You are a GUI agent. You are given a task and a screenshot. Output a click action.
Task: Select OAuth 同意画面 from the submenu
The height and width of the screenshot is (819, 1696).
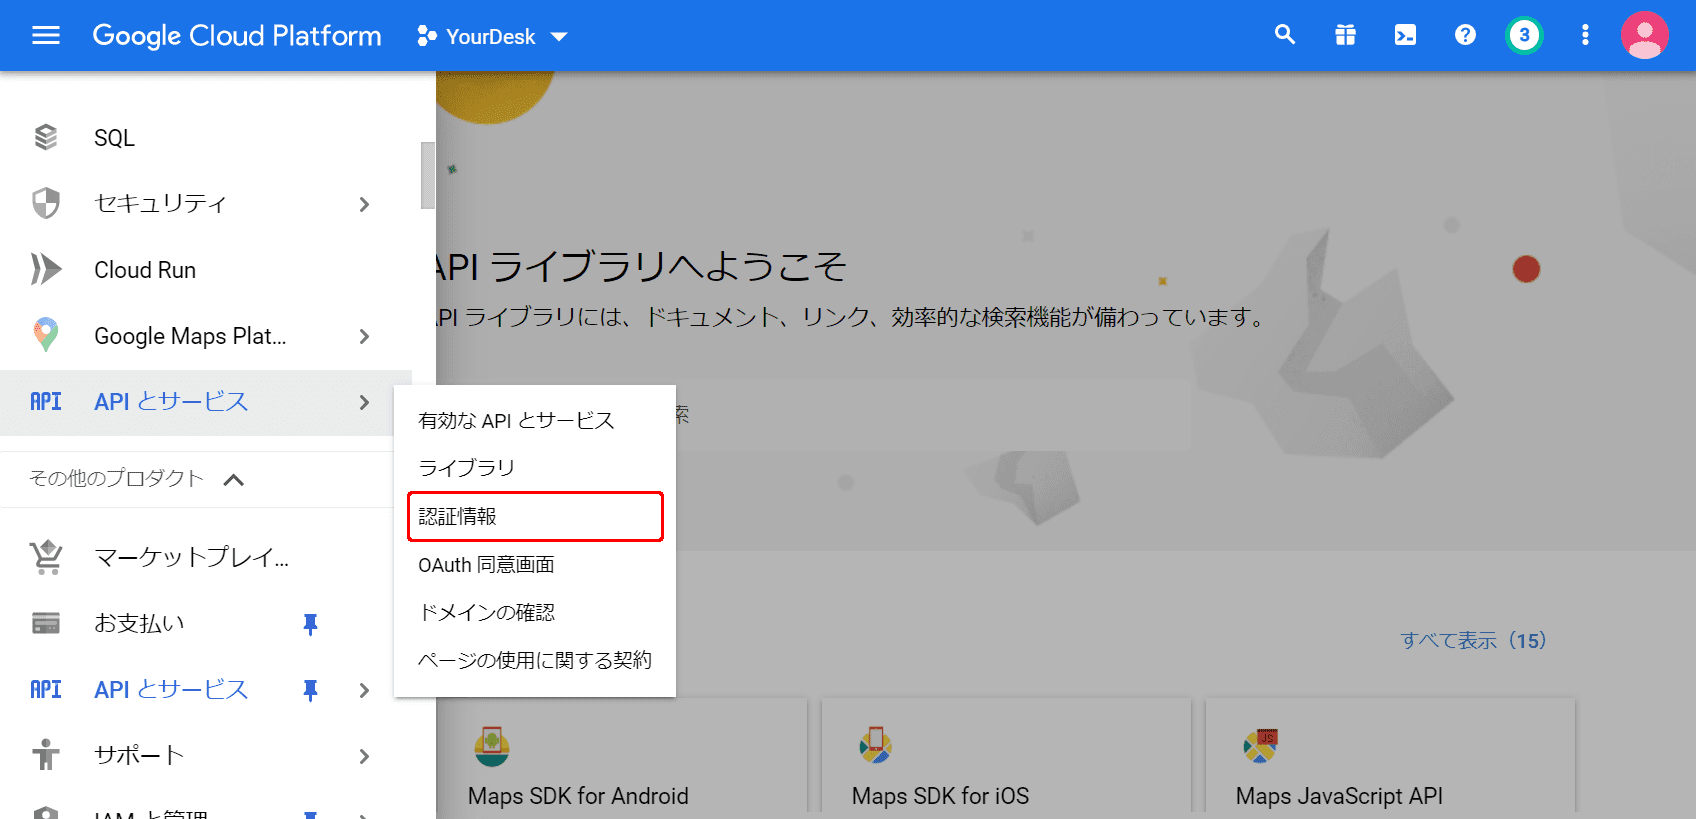(x=535, y=565)
